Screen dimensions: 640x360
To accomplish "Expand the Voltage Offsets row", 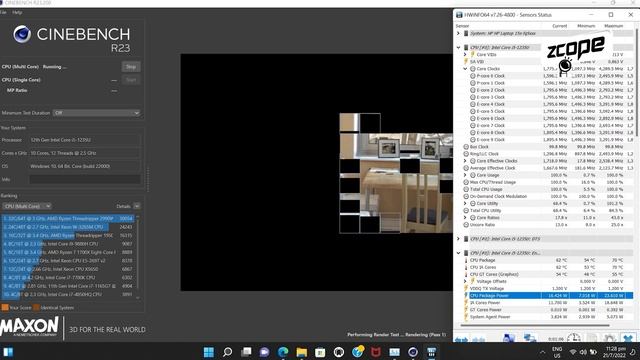I will (x=465, y=281).
